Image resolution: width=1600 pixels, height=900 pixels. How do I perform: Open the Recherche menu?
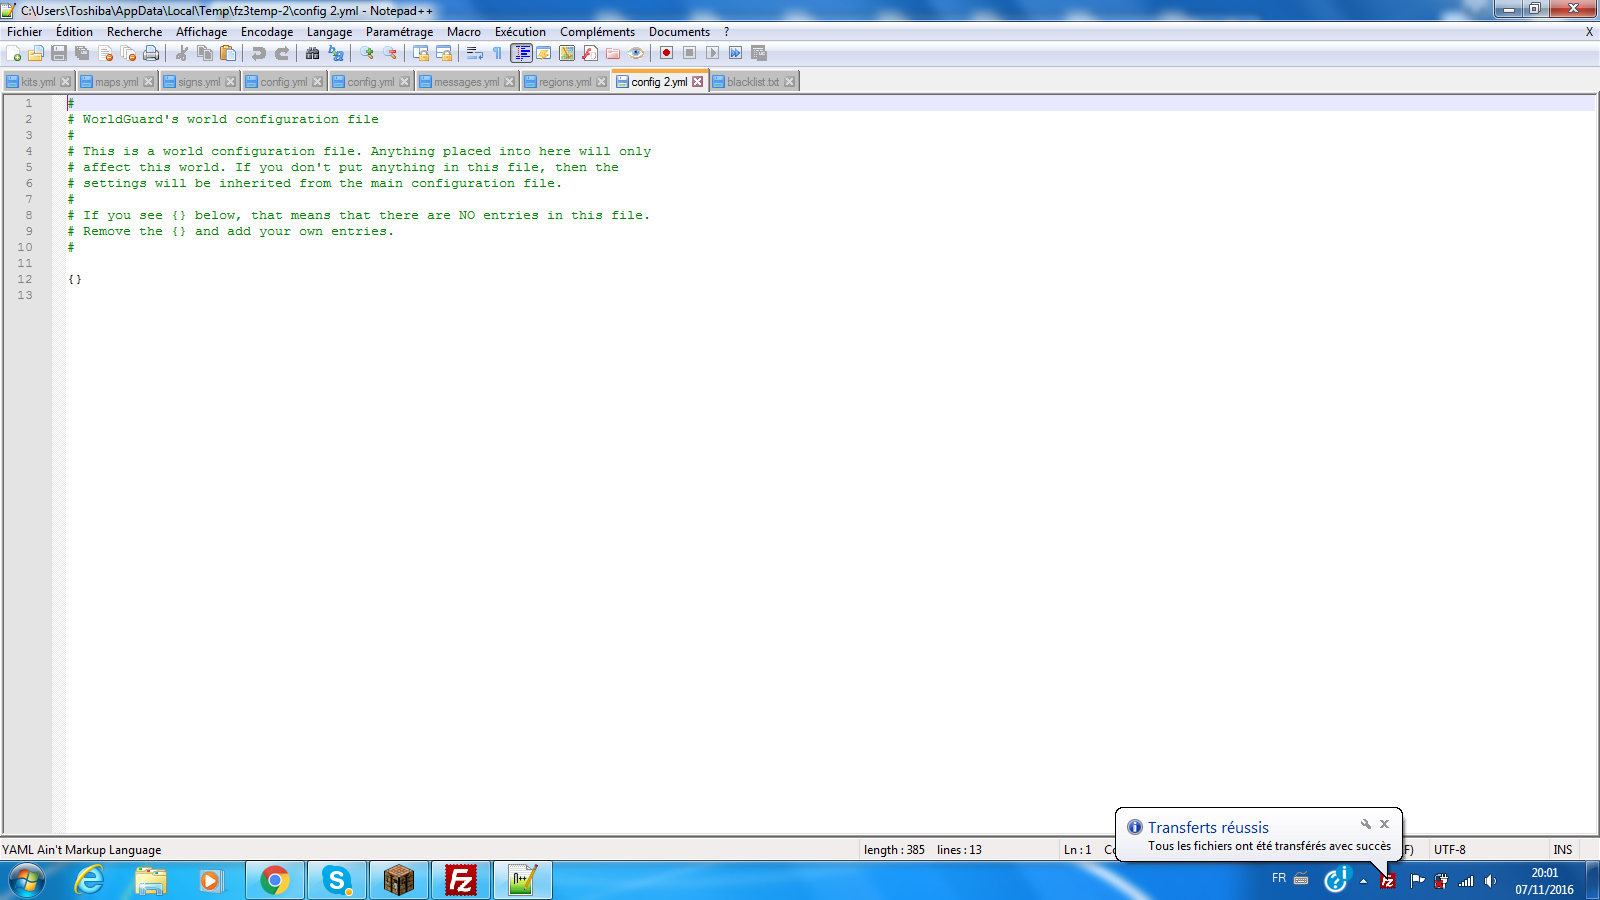pos(134,32)
